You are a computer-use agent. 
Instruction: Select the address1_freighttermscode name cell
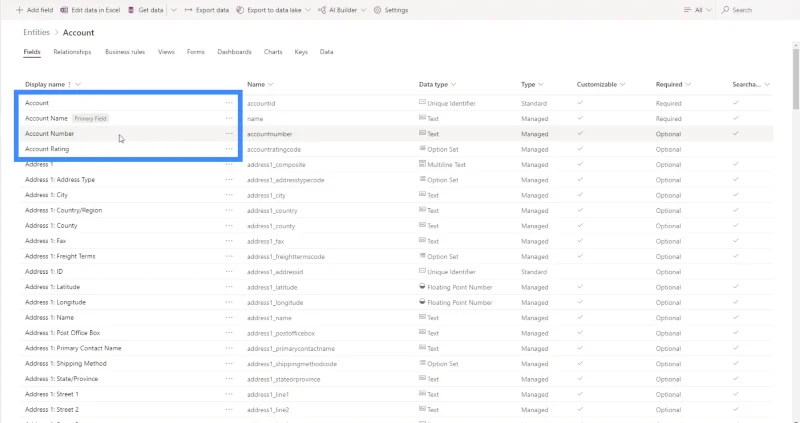coord(286,257)
